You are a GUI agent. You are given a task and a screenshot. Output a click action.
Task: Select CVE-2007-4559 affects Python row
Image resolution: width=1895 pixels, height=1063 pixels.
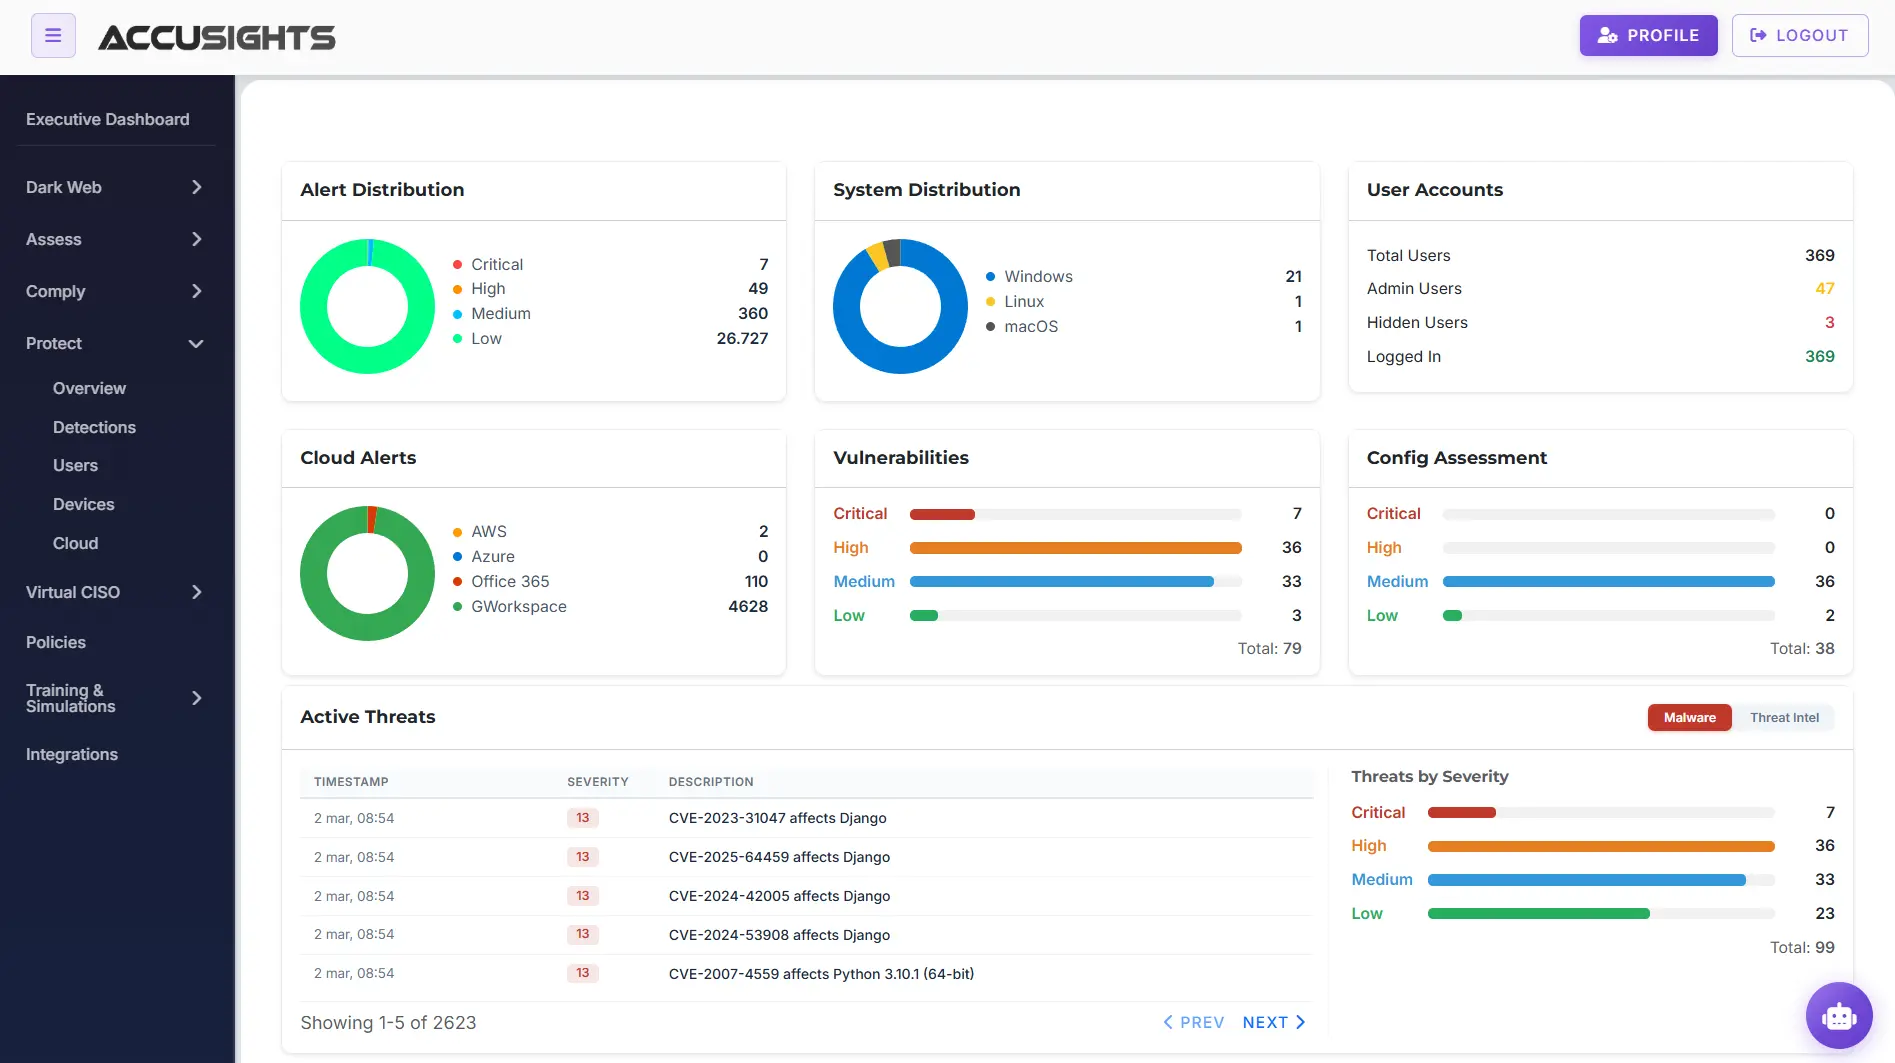[806, 973]
